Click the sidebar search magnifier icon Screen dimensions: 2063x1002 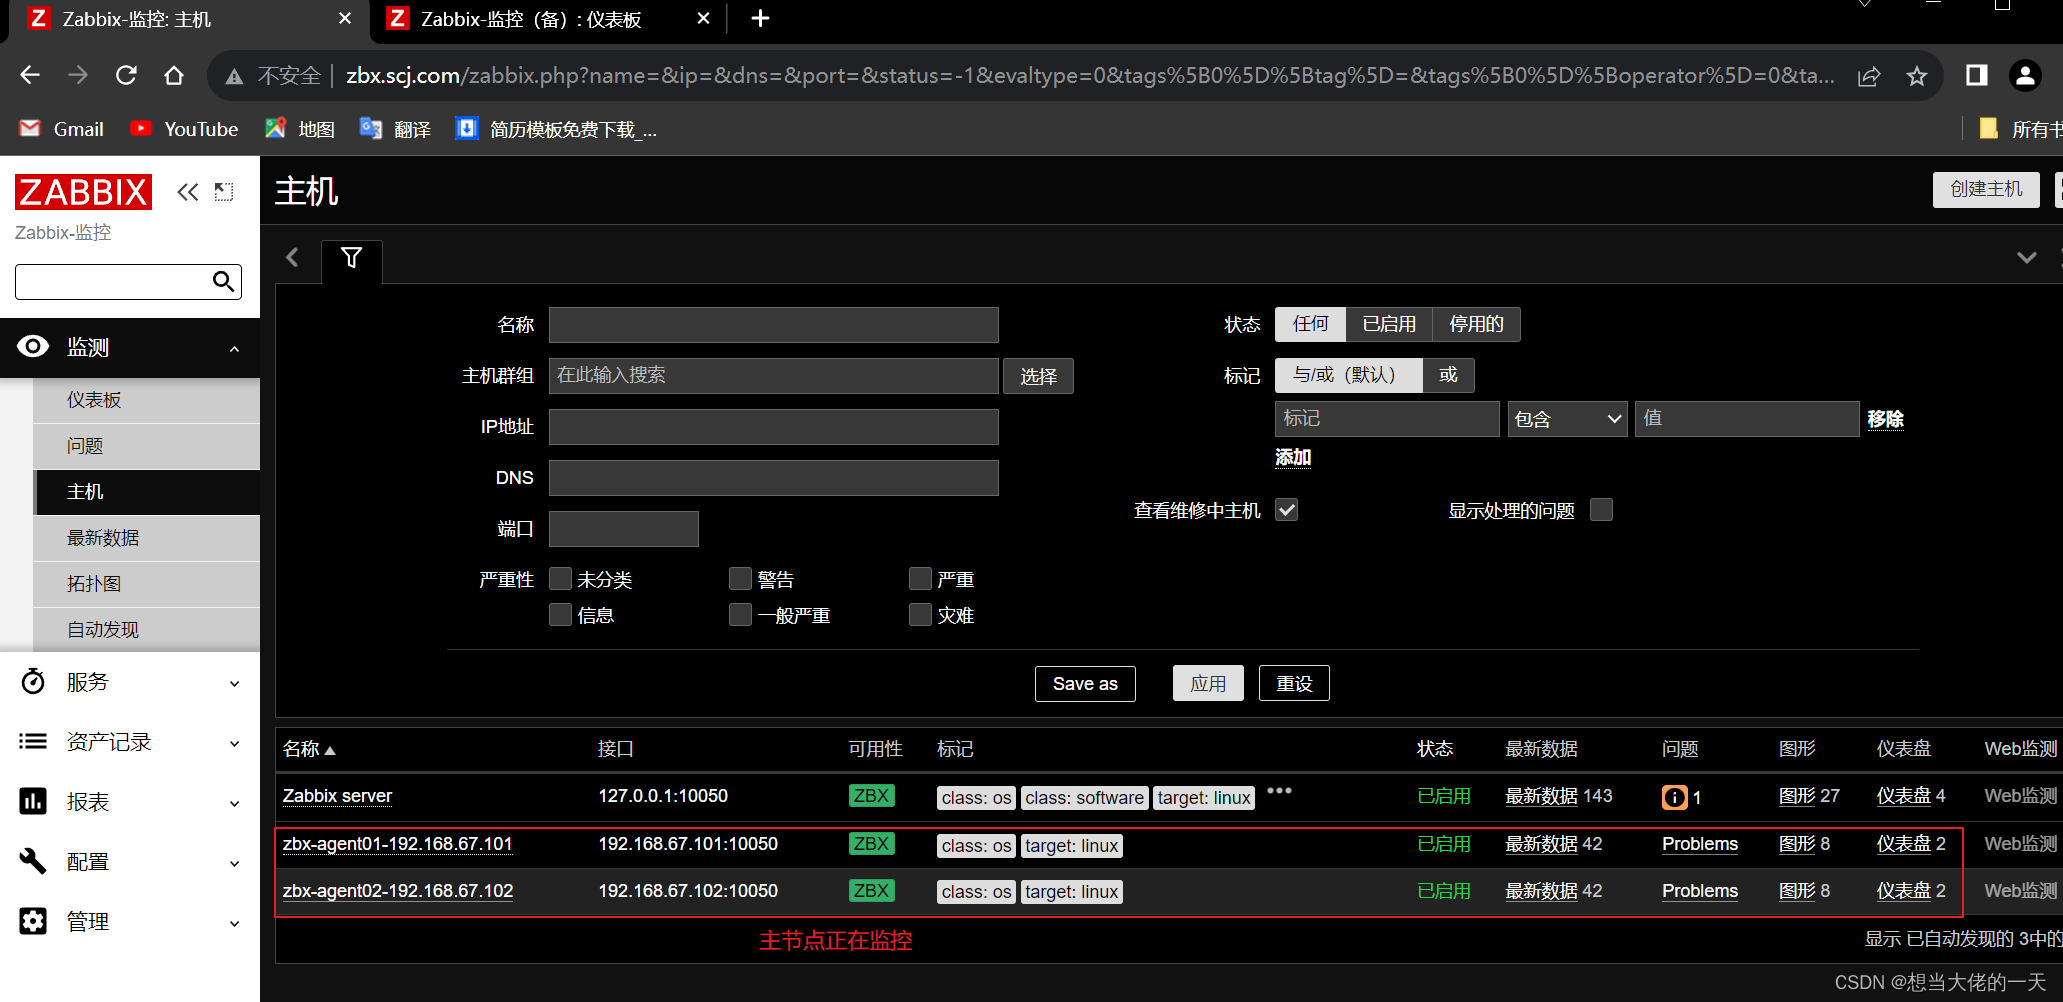pyautogui.click(x=224, y=282)
